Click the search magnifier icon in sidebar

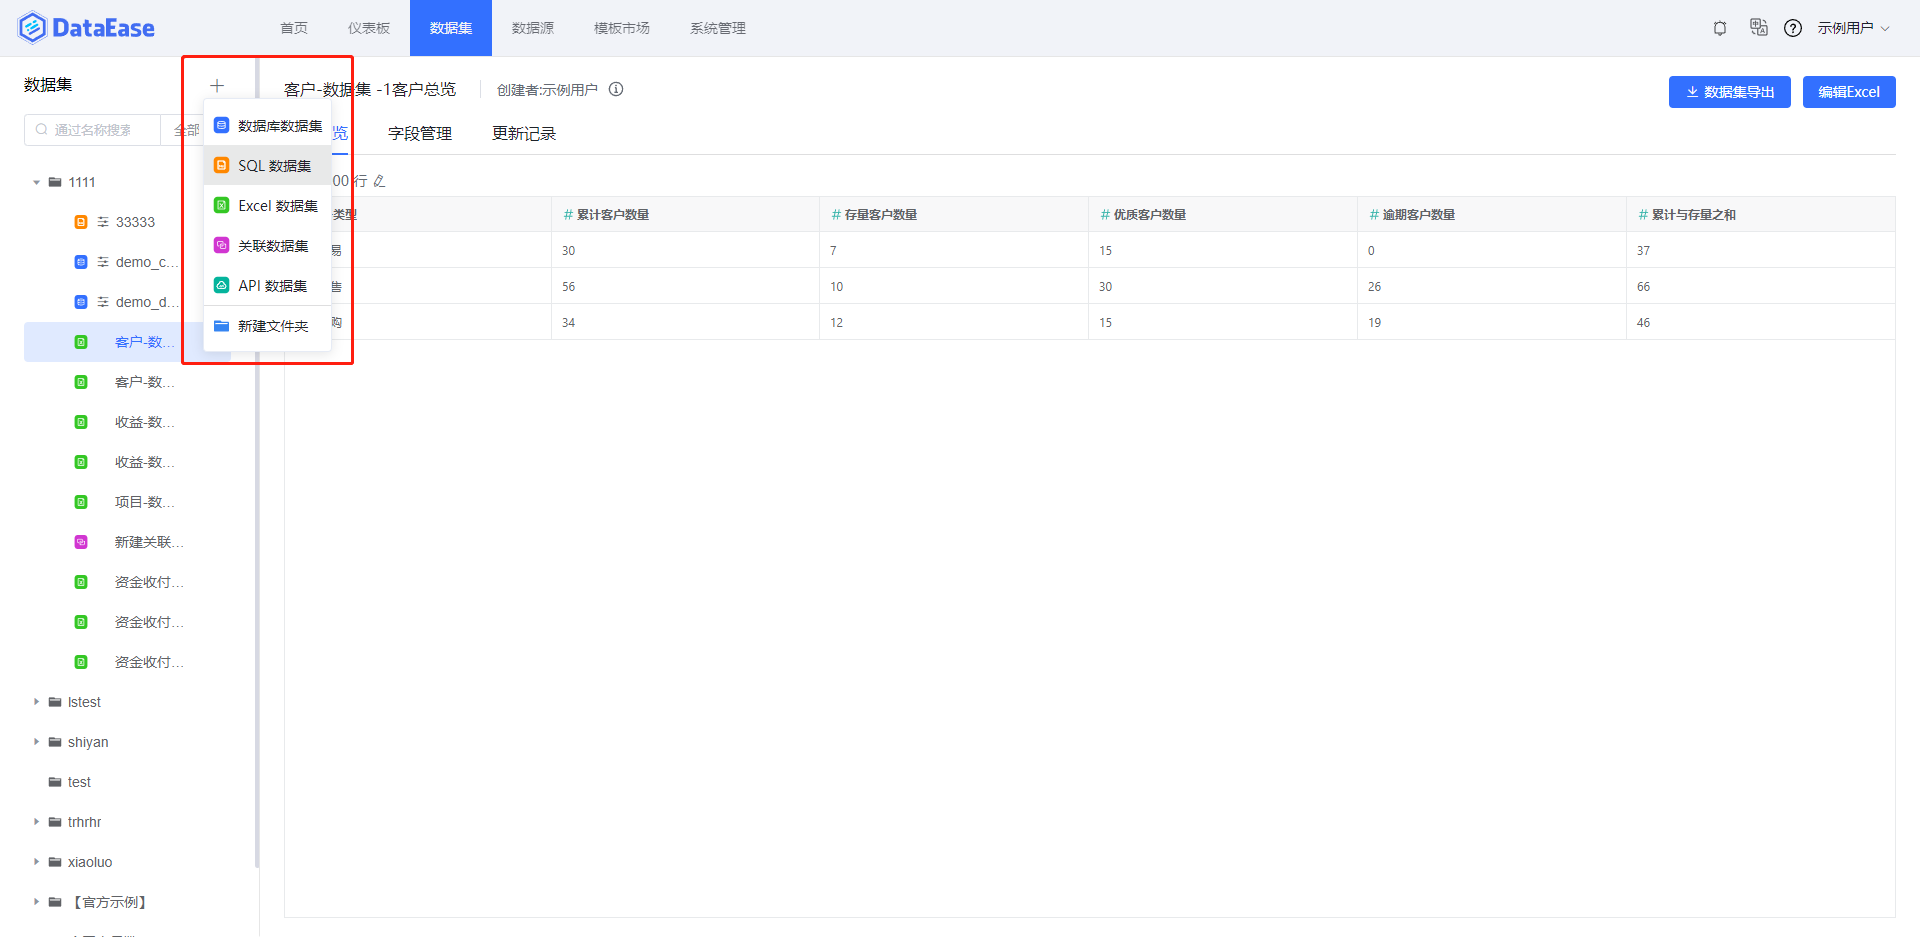(41, 130)
